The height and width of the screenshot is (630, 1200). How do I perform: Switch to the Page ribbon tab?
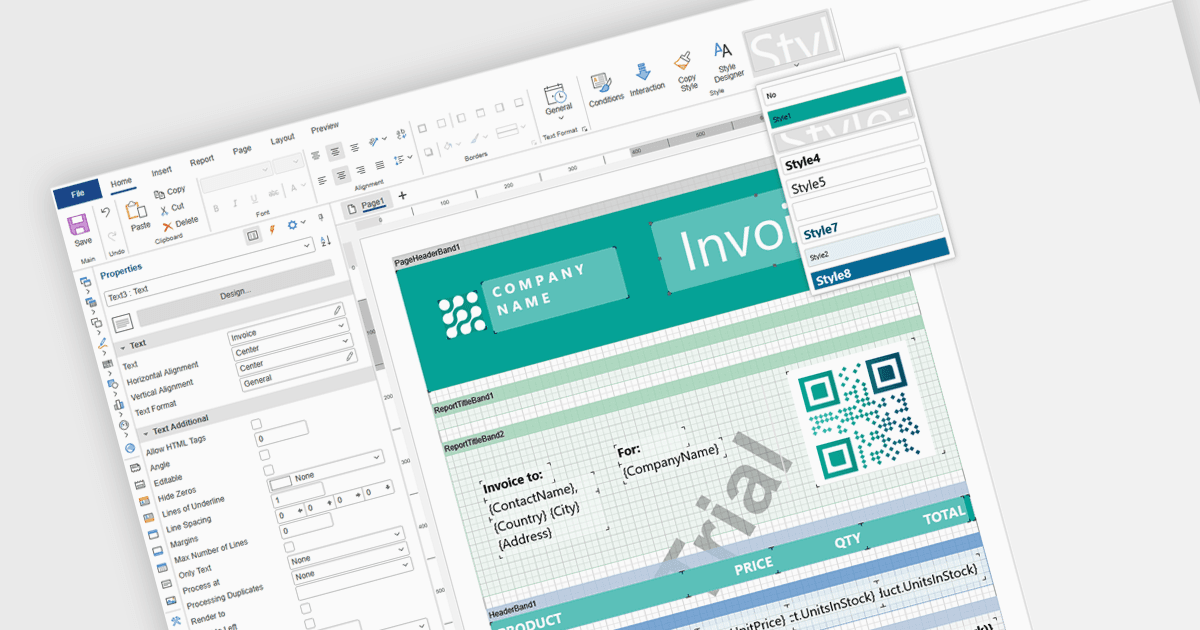click(x=242, y=150)
